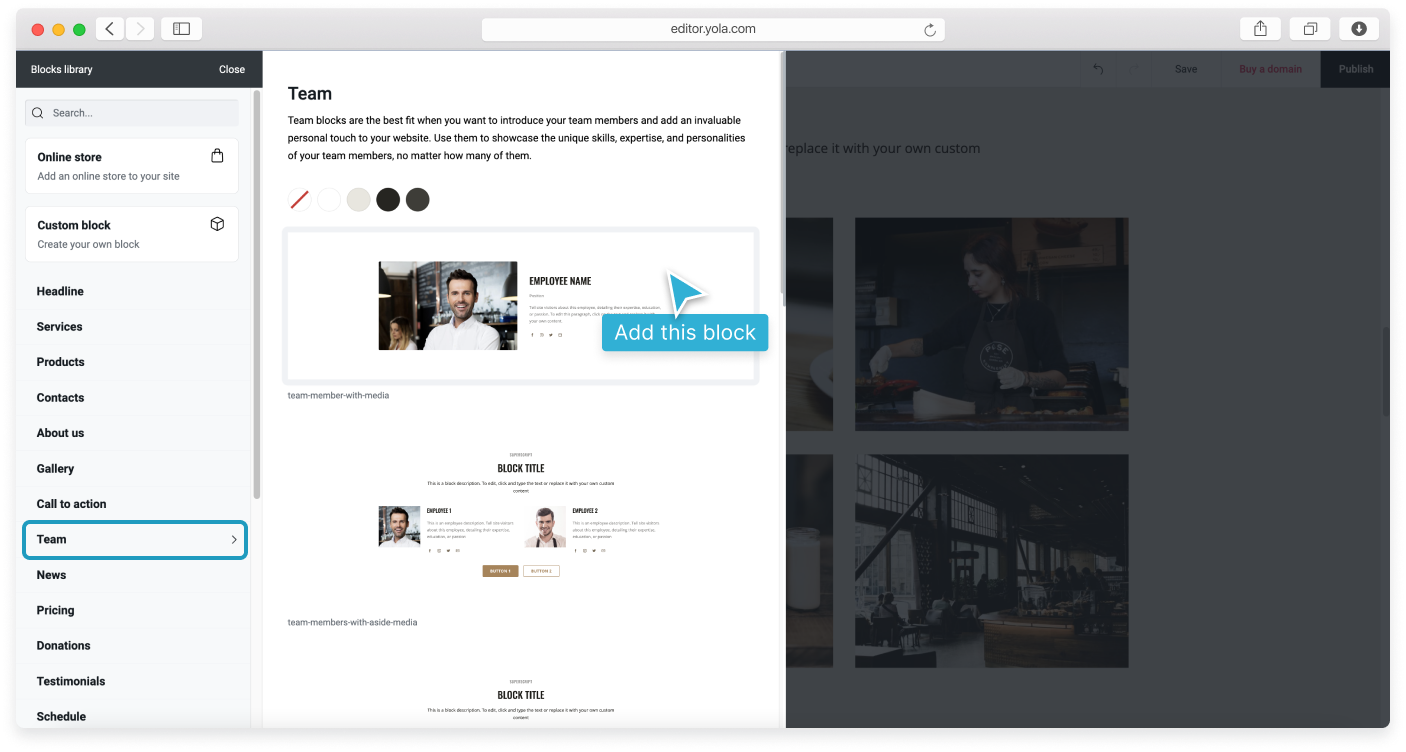Open the Safari share icon
Screen dimensions: 1406x752
point(1260,29)
